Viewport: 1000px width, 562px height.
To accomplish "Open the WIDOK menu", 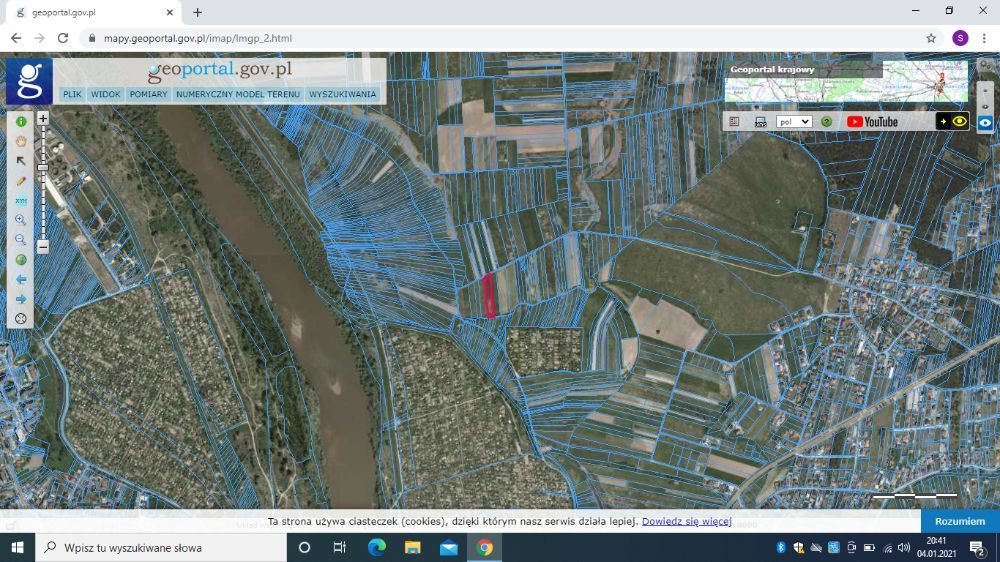I will pyautogui.click(x=105, y=94).
